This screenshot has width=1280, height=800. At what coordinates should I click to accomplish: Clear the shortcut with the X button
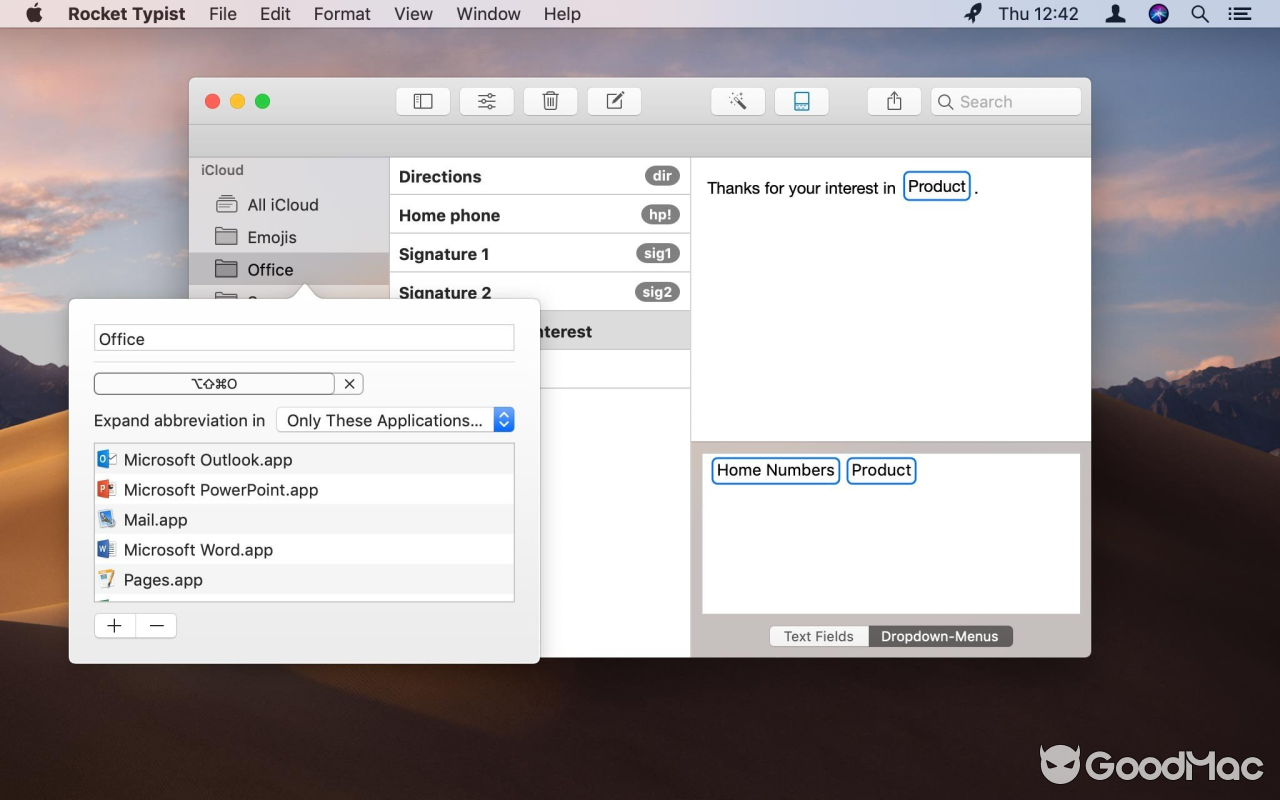click(x=349, y=383)
